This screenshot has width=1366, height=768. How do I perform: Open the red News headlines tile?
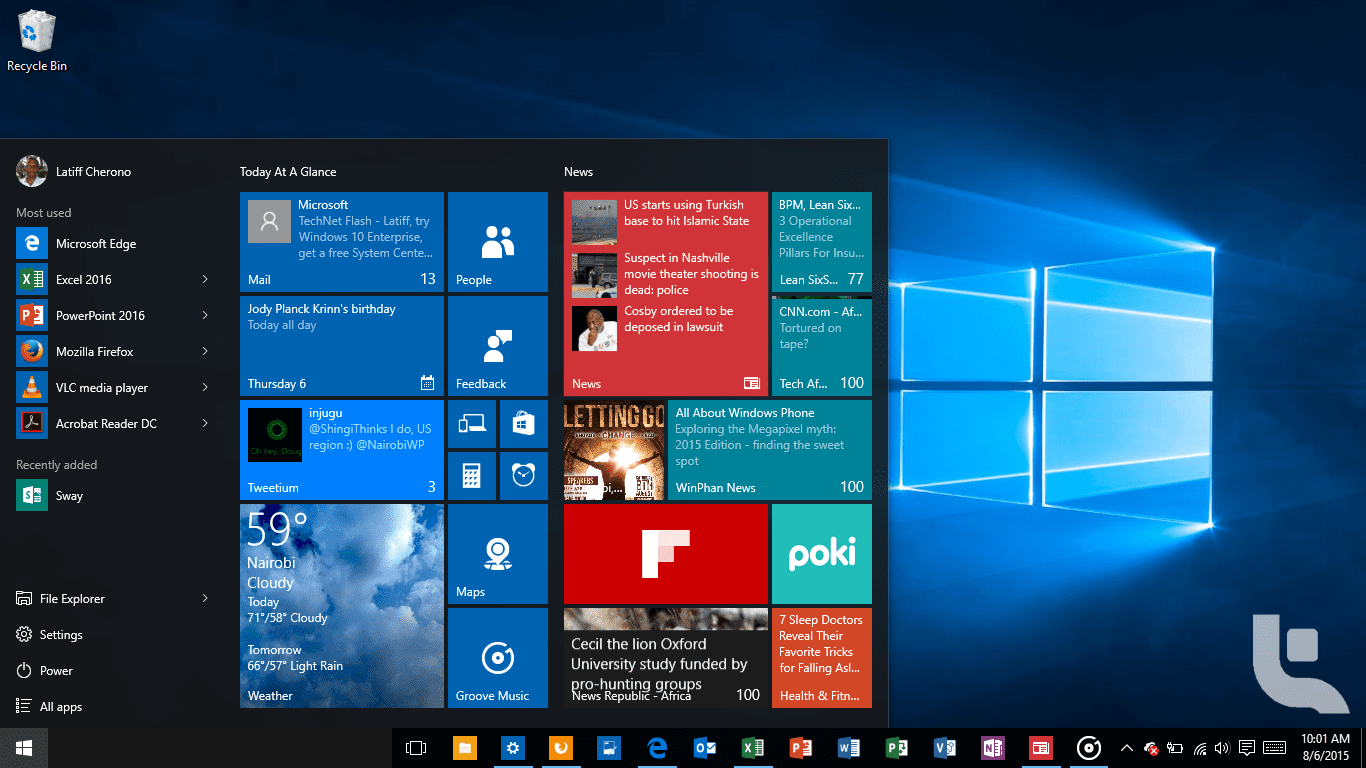pyautogui.click(x=666, y=294)
